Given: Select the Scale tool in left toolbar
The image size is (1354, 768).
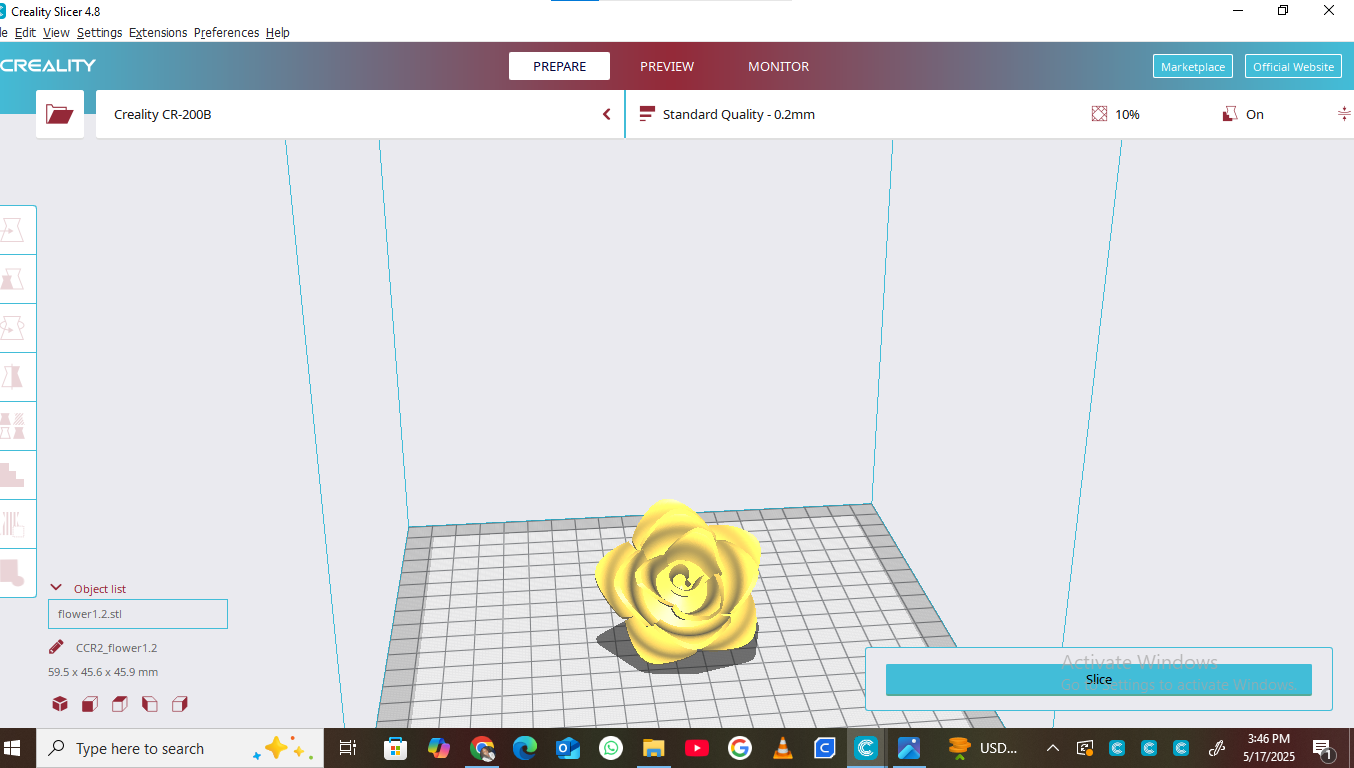Looking at the screenshot, I should [14, 279].
